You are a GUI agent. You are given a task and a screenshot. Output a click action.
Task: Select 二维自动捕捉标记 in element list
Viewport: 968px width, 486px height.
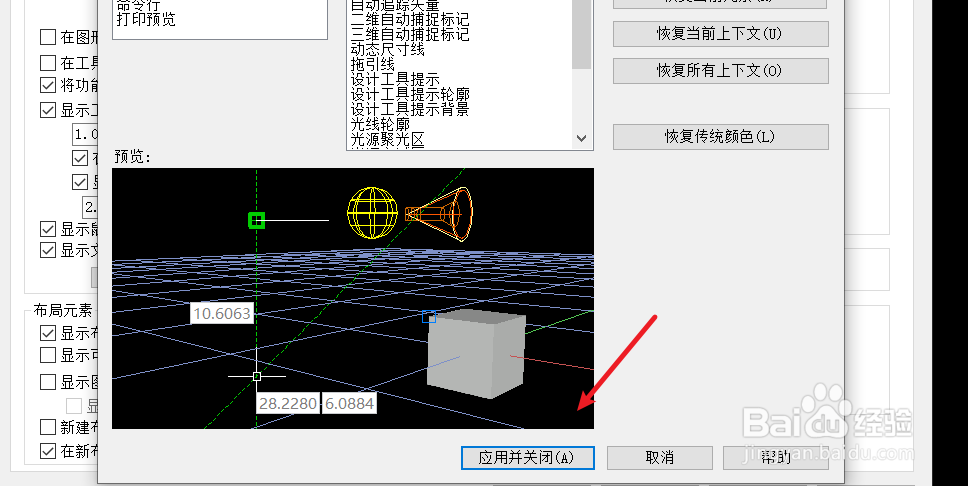410,19
